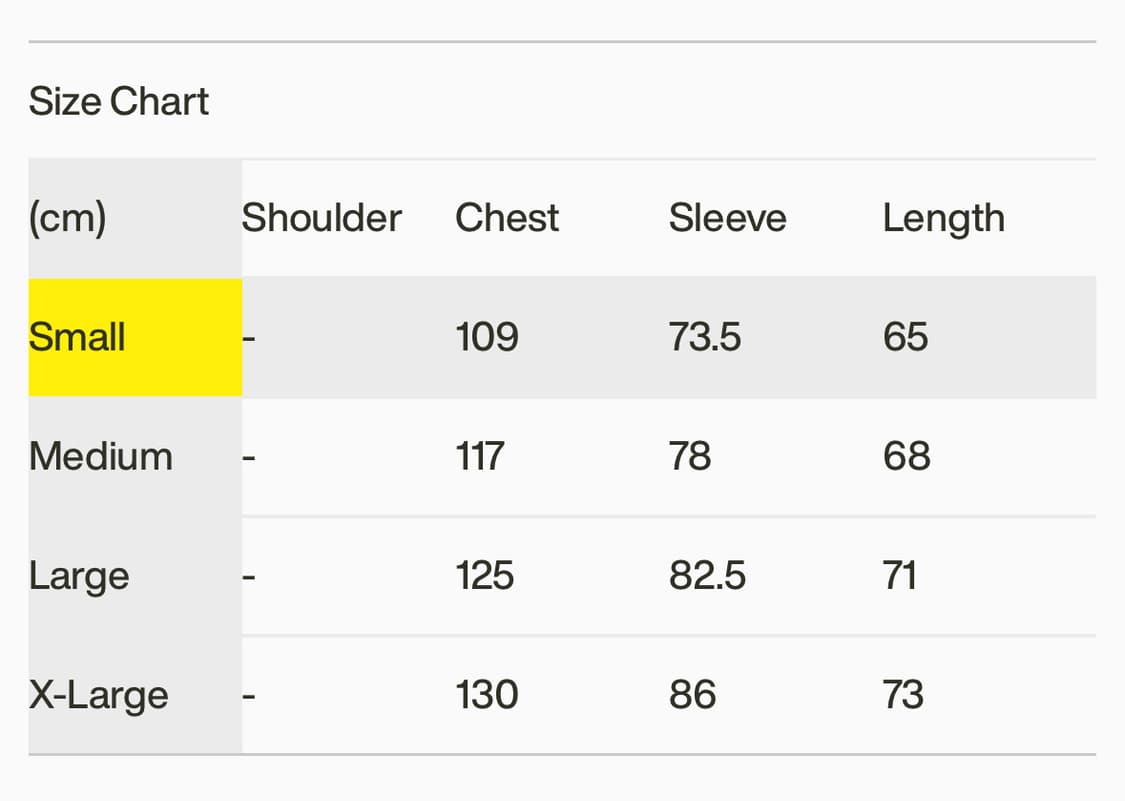
Task: Click the Size Chart heading
Action: click(x=119, y=102)
